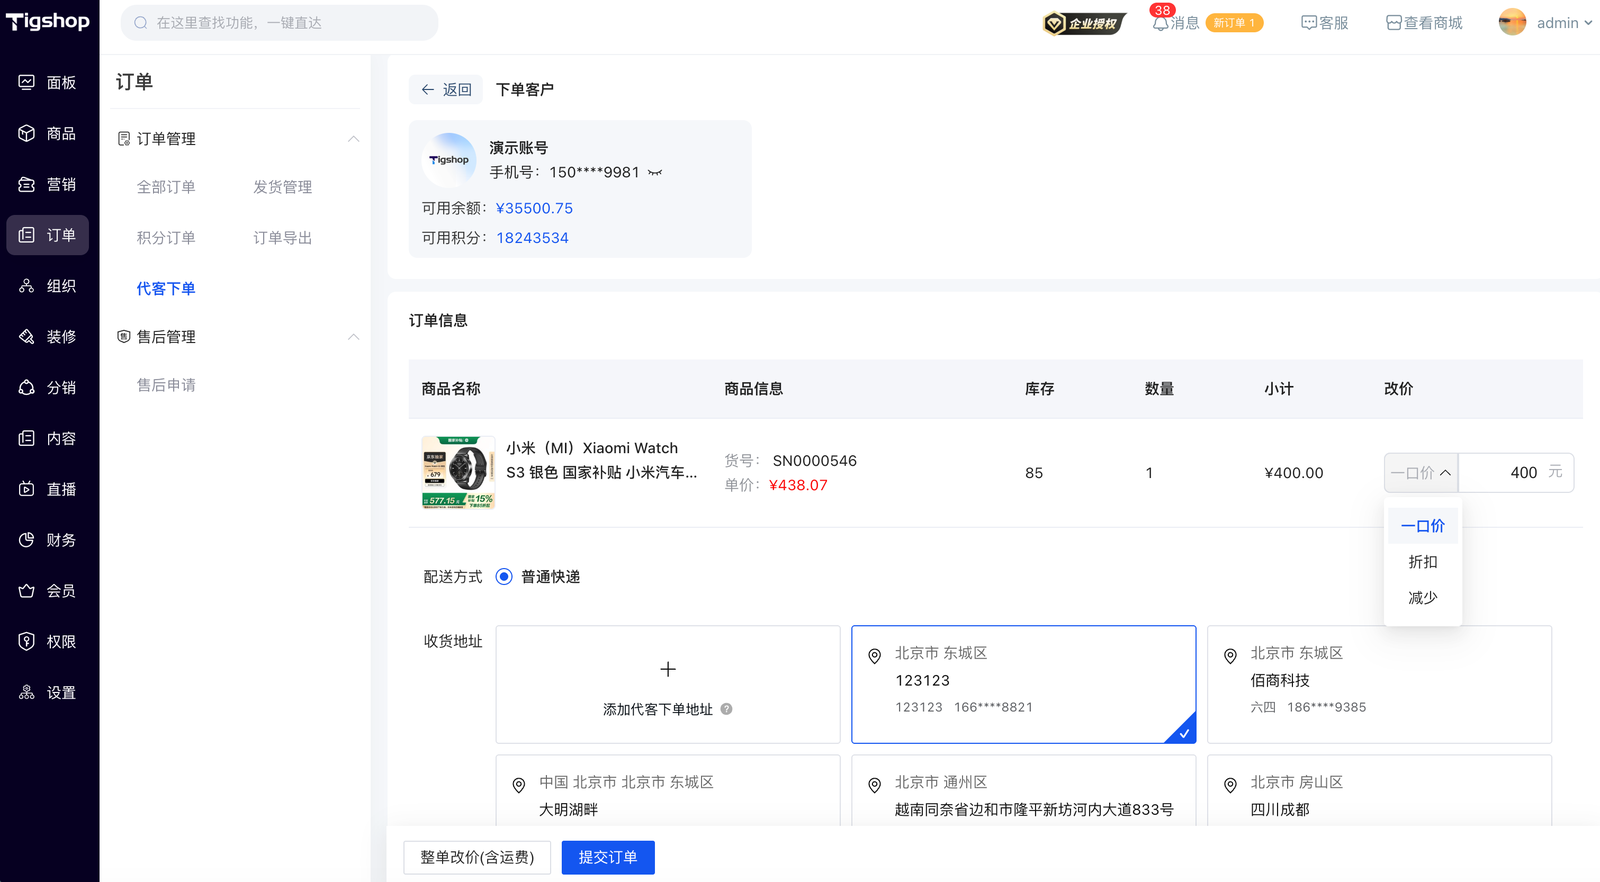Image resolution: width=1600 pixels, height=882 pixels.
Task: Click the eye icon to reveal phone number
Action: (x=655, y=173)
